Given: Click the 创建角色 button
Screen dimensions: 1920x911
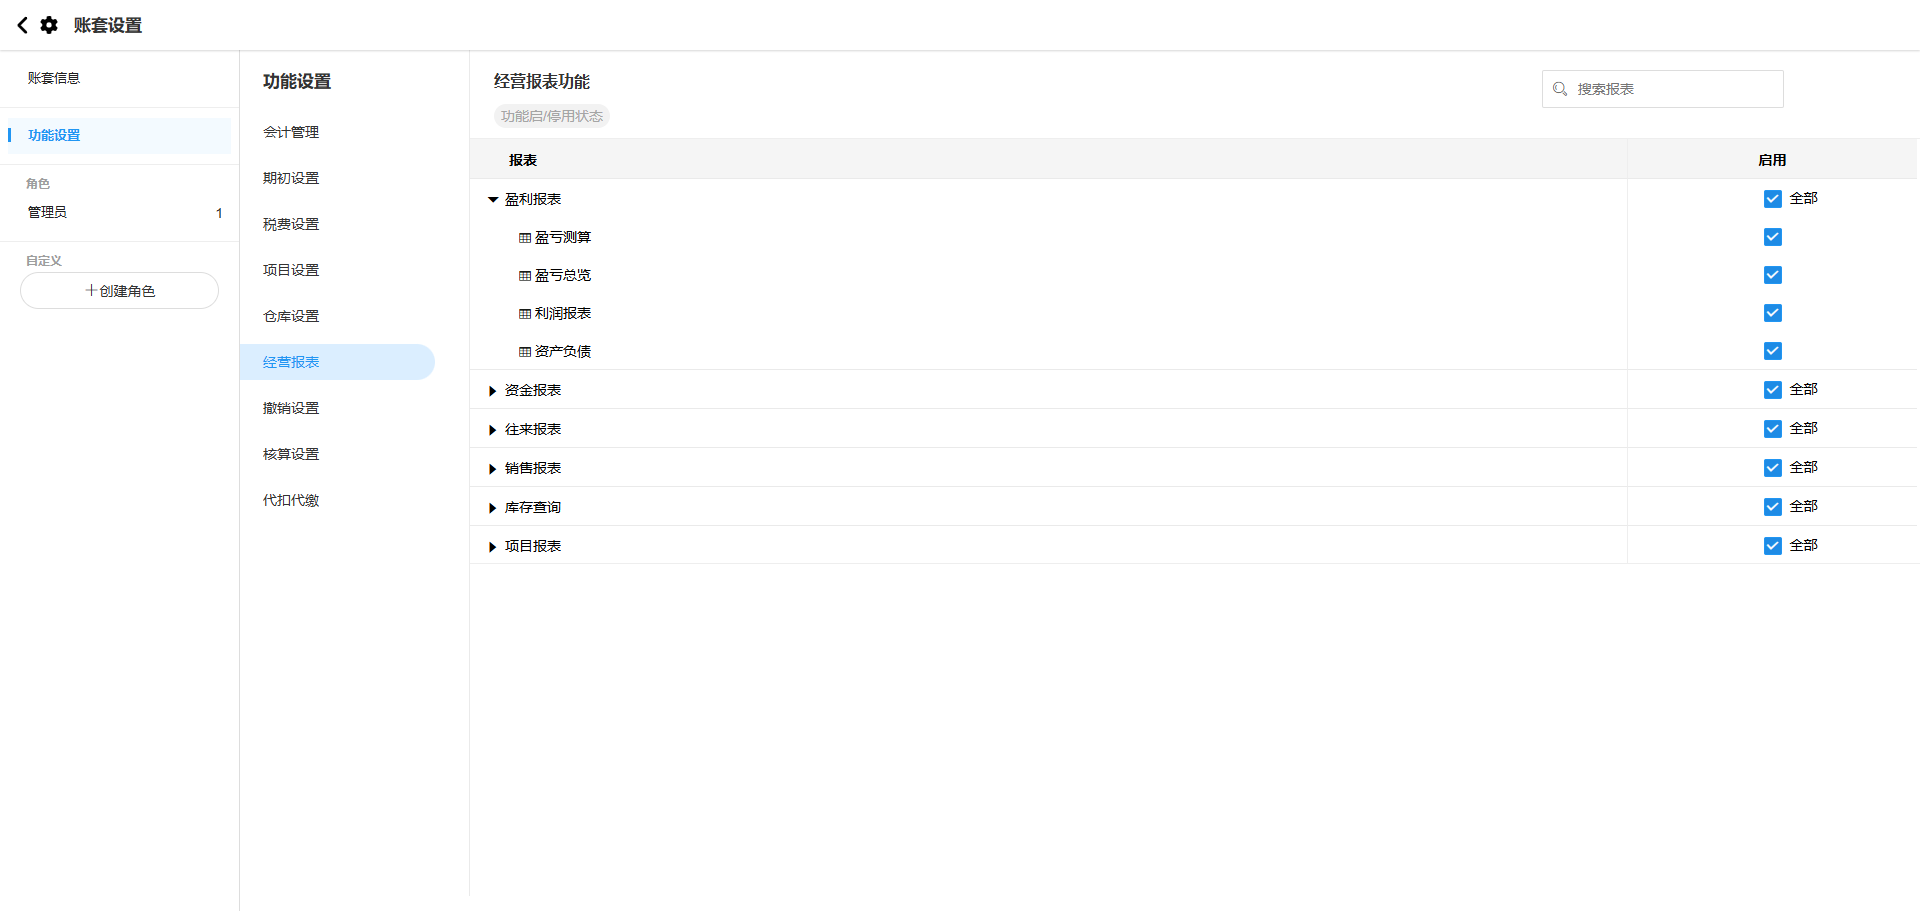Looking at the screenshot, I should (120, 291).
